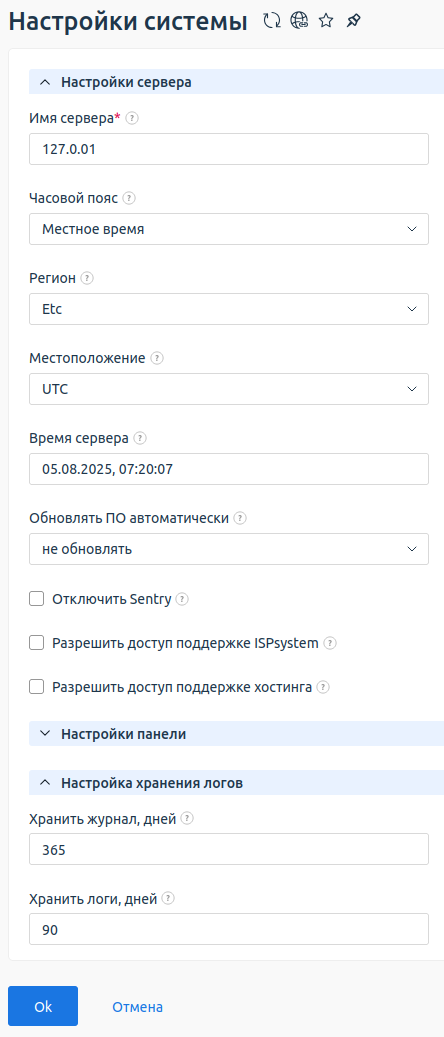The width and height of the screenshot is (444, 1037).
Task: Click the globe icon in header
Action: click(x=299, y=21)
